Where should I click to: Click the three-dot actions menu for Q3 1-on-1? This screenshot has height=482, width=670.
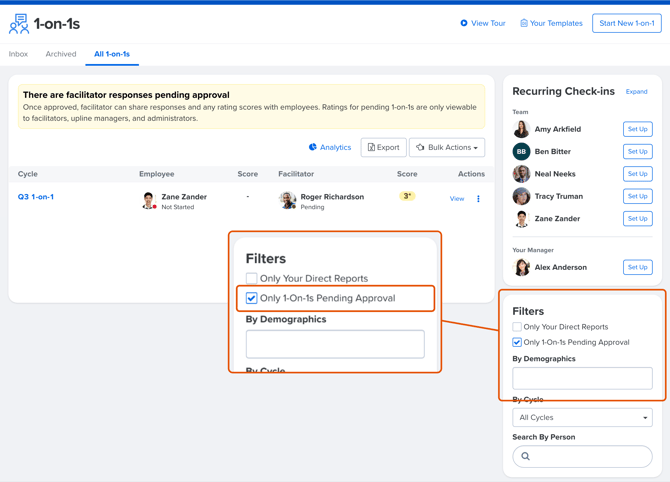pyautogui.click(x=478, y=199)
